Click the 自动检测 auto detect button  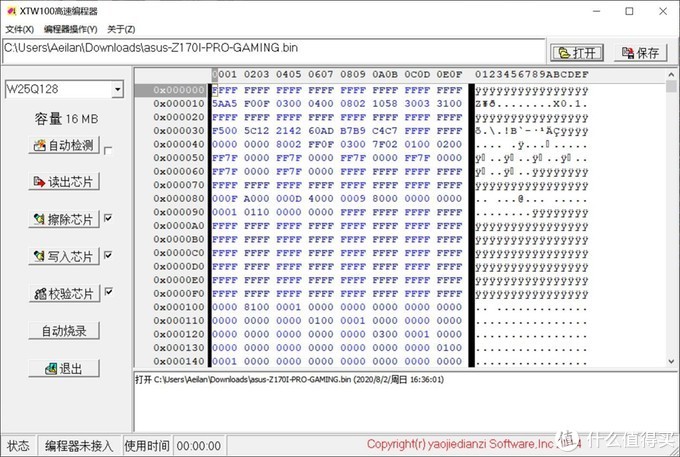(x=64, y=145)
